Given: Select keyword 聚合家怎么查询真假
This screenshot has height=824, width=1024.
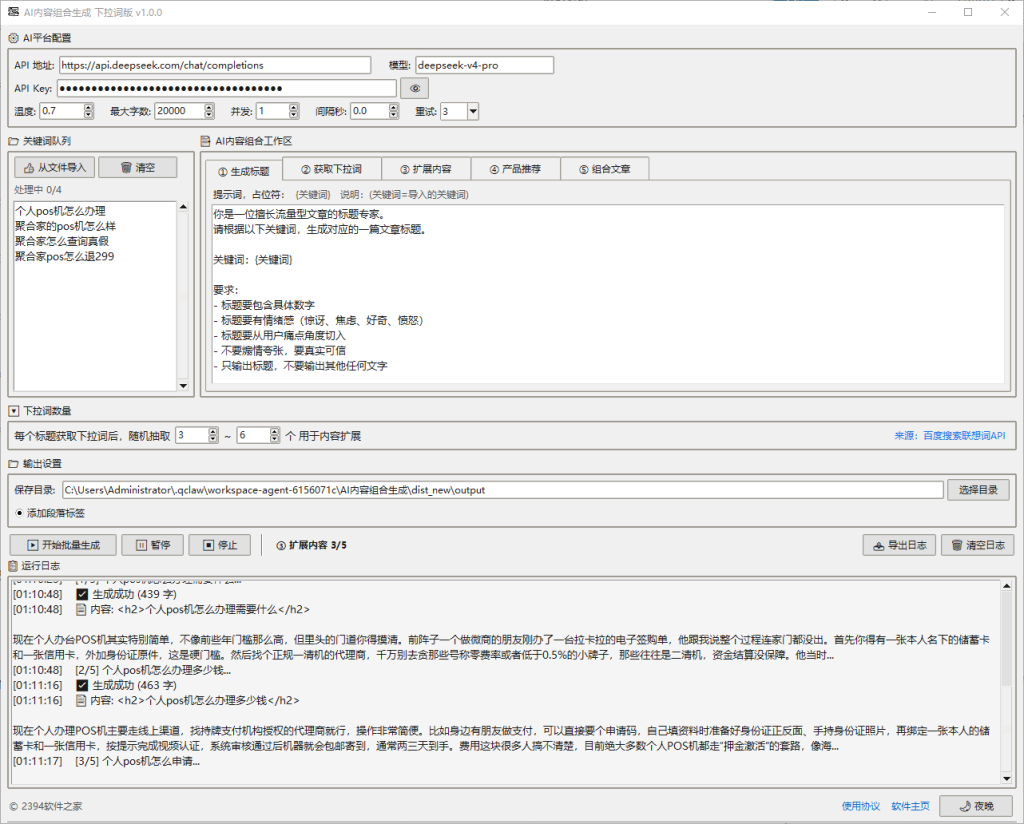Looking at the screenshot, I should [x=62, y=241].
